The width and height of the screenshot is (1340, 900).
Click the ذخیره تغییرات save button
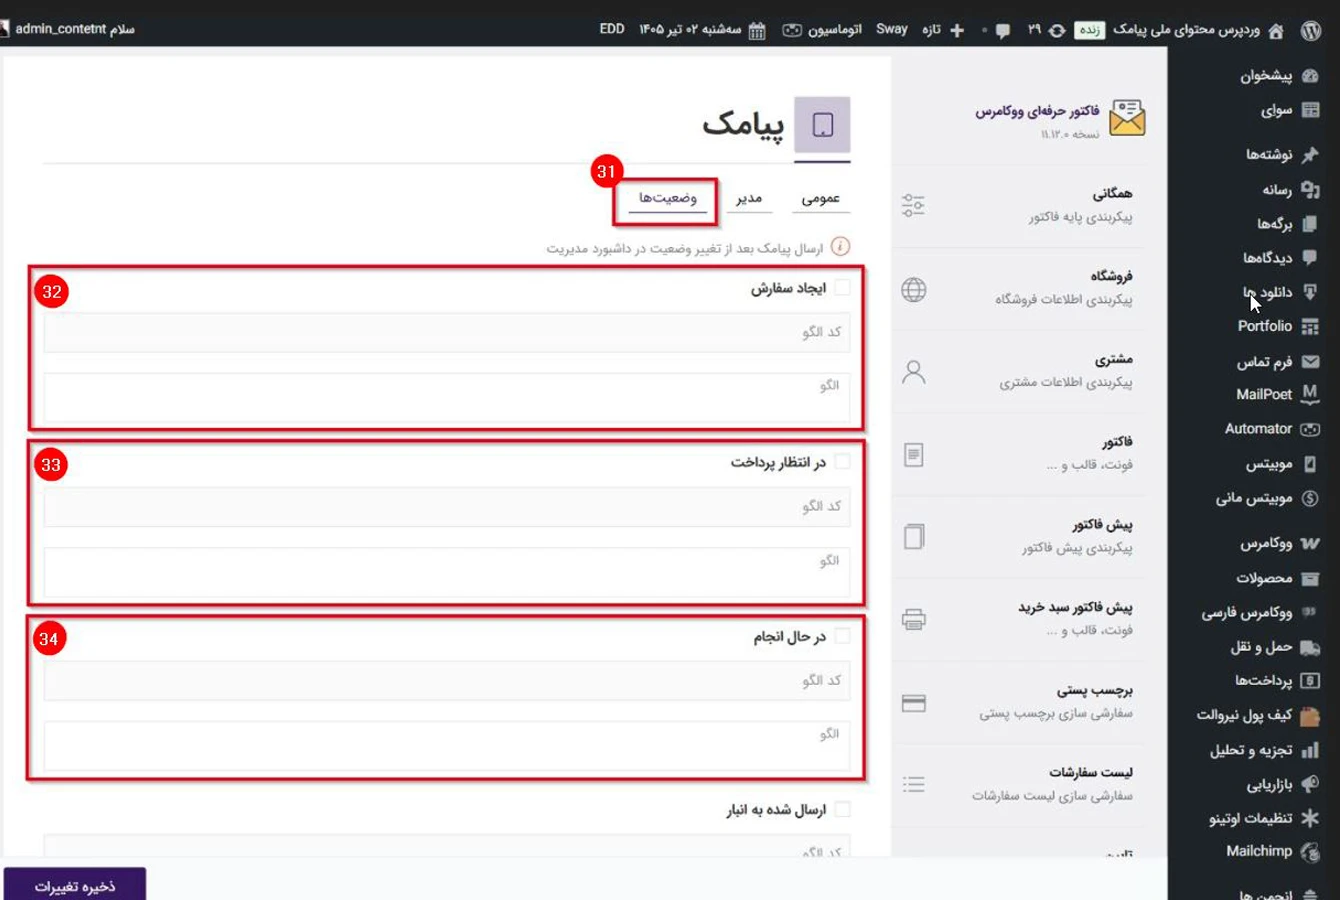coord(75,886)
